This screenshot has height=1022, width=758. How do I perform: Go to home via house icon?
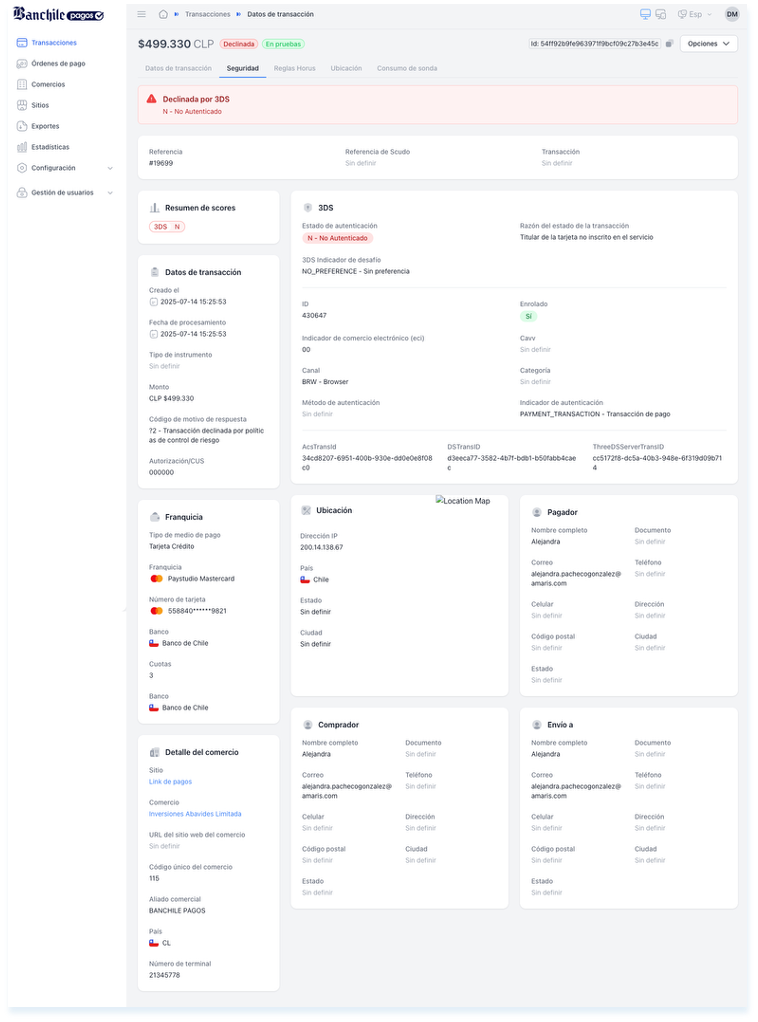coord(163,14)
